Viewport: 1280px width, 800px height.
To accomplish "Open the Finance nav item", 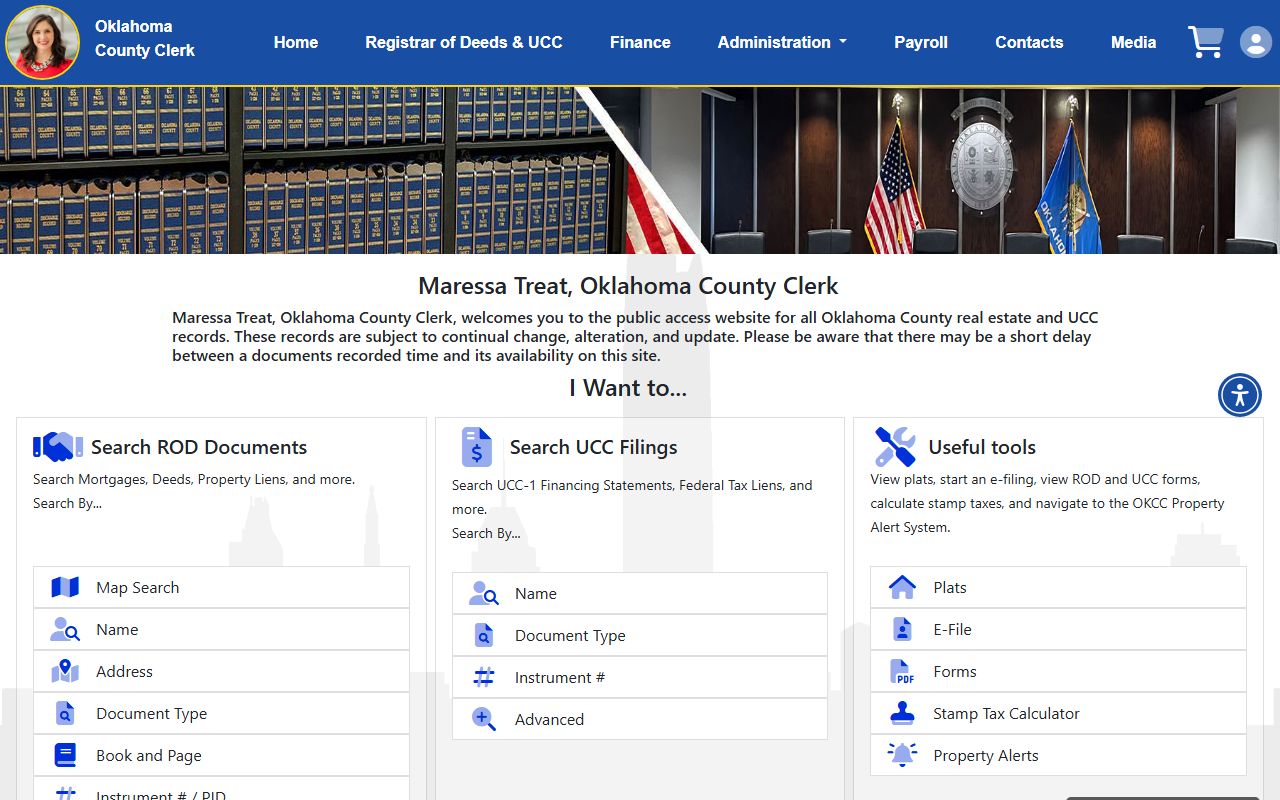I will pyautogui.click(x=640, y=42).
